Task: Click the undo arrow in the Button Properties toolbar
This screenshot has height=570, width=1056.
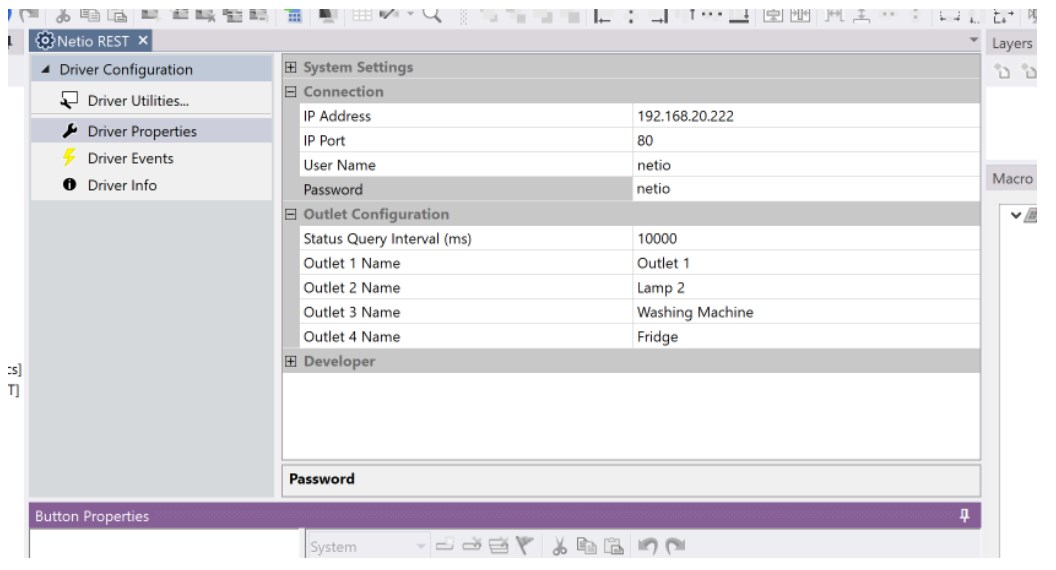Action: coord(648,546)
